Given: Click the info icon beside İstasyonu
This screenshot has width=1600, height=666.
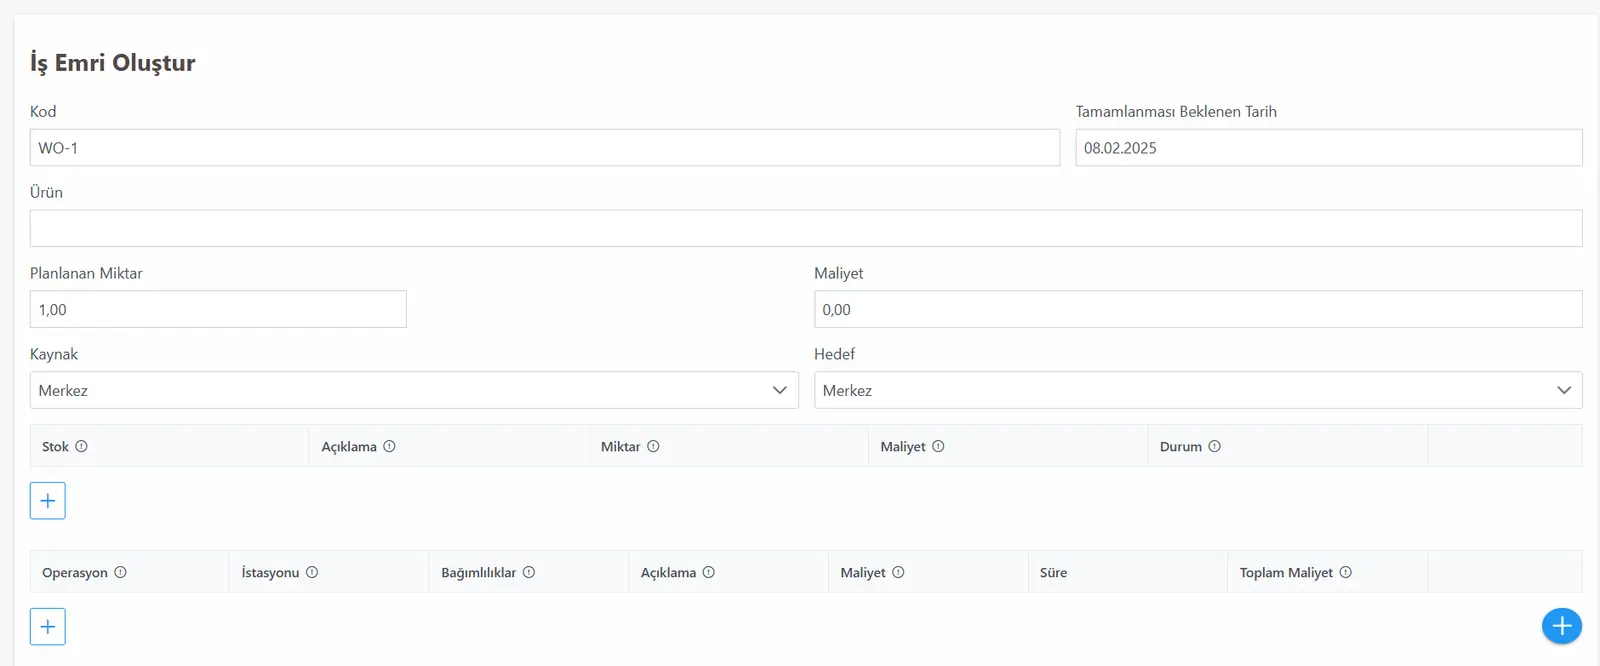Looking at the screenshot, I should 312,573.
